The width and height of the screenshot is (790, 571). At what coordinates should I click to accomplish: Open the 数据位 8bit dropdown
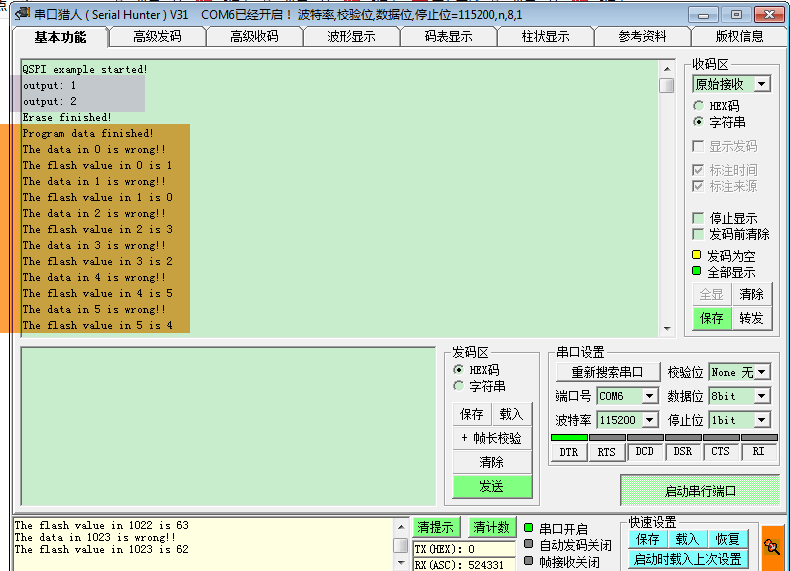coord(762,396)
